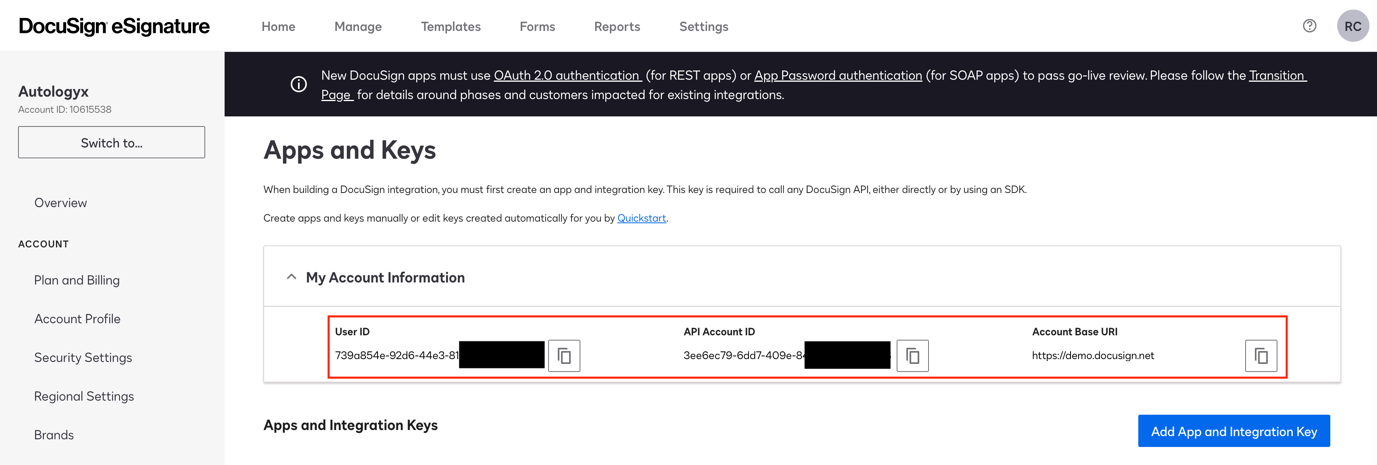Image resolution: width=1377 pixels, height=465 pixels.
Task: Open Account Profile in sidebar
Action: click(77, 319)
